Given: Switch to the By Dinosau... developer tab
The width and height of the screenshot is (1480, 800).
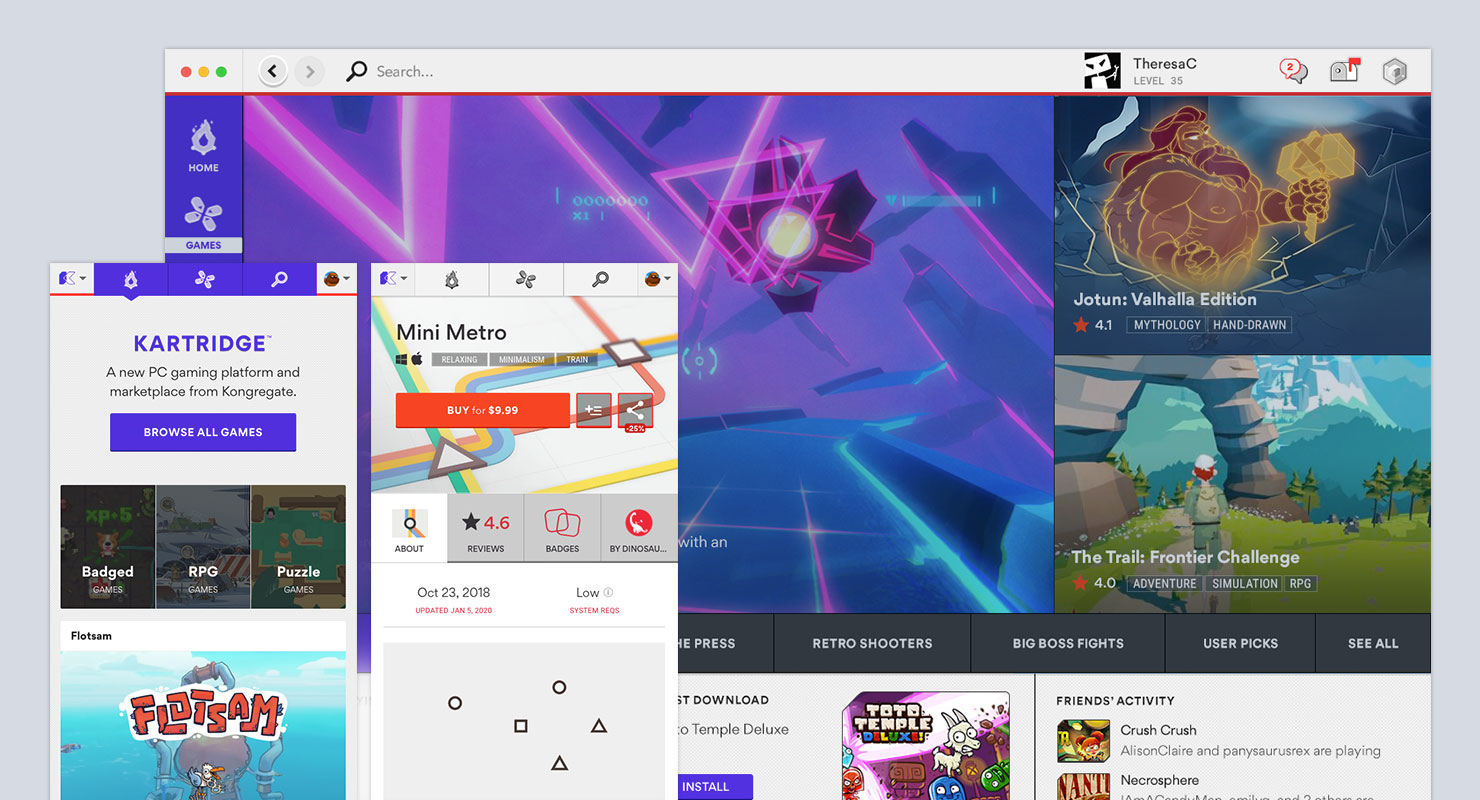Looking at the screenshot, I should (638, 528).
